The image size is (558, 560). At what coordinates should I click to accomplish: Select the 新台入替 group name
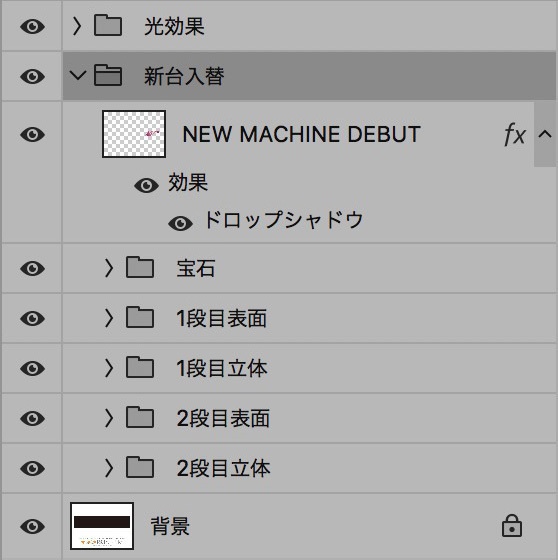point(184,76)
